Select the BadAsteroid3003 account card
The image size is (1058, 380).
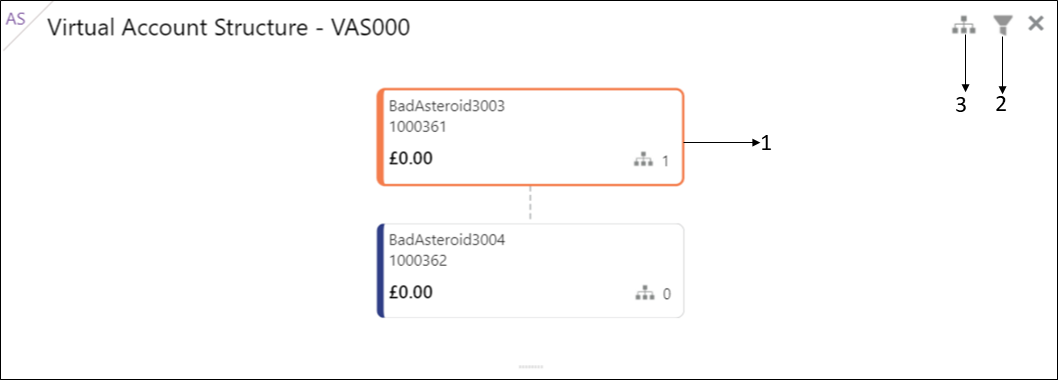(530, 136)
